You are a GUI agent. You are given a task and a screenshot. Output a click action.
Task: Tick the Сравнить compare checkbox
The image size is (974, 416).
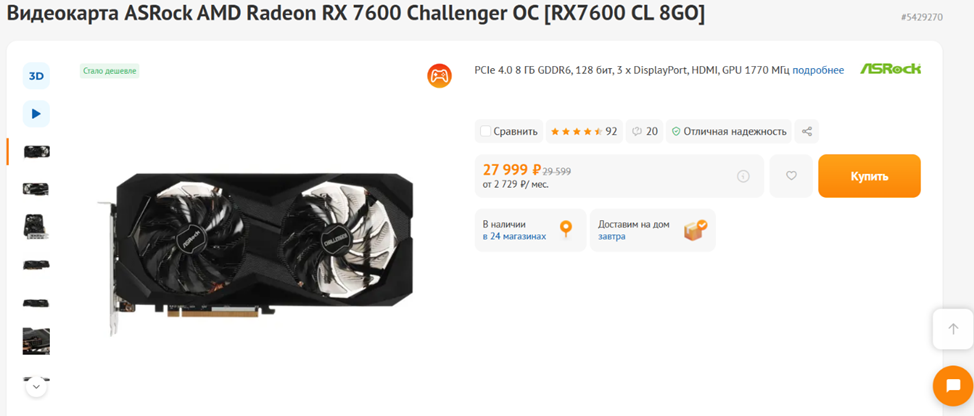point(486,132)
